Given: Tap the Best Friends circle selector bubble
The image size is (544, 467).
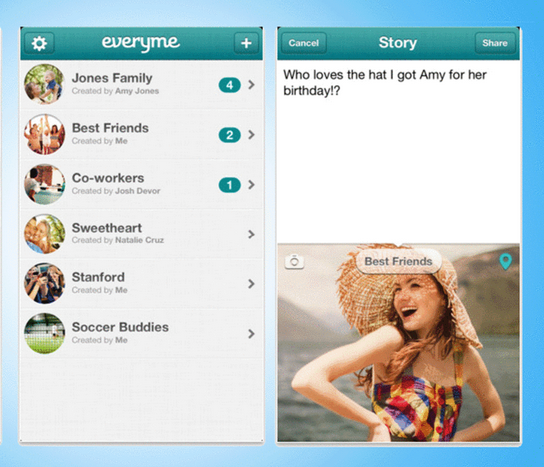Looking at the screenshot, I should coord(398,261).
